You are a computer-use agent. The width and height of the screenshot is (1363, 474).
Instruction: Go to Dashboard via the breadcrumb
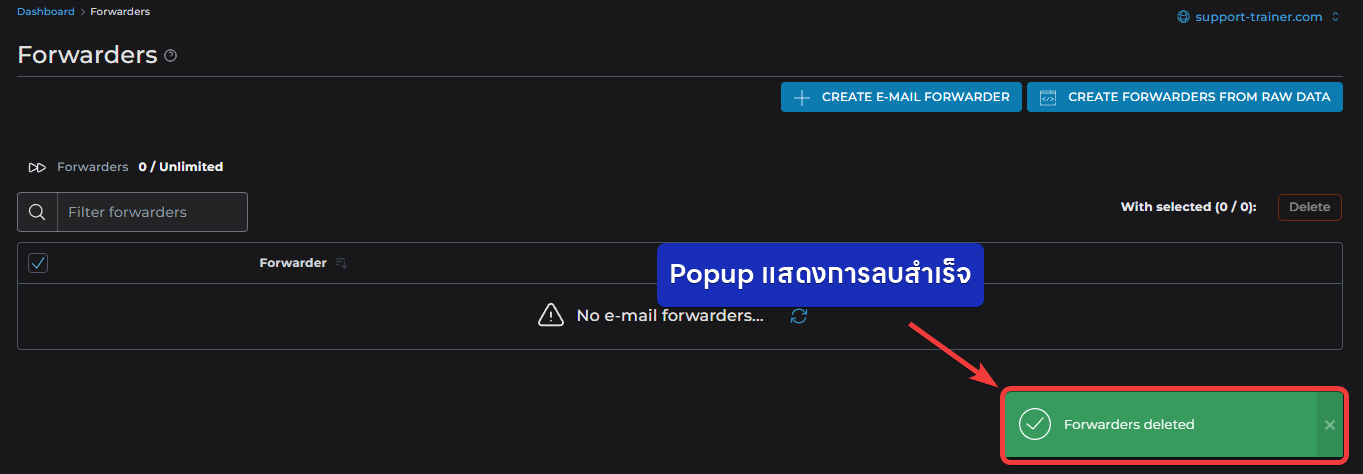coord(46,12)
